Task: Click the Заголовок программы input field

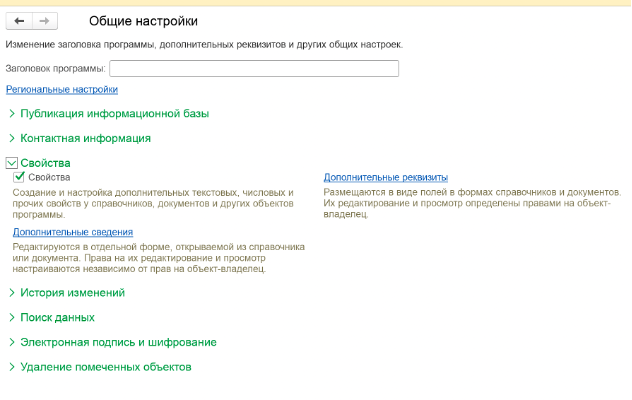Action: coord(254,69)
